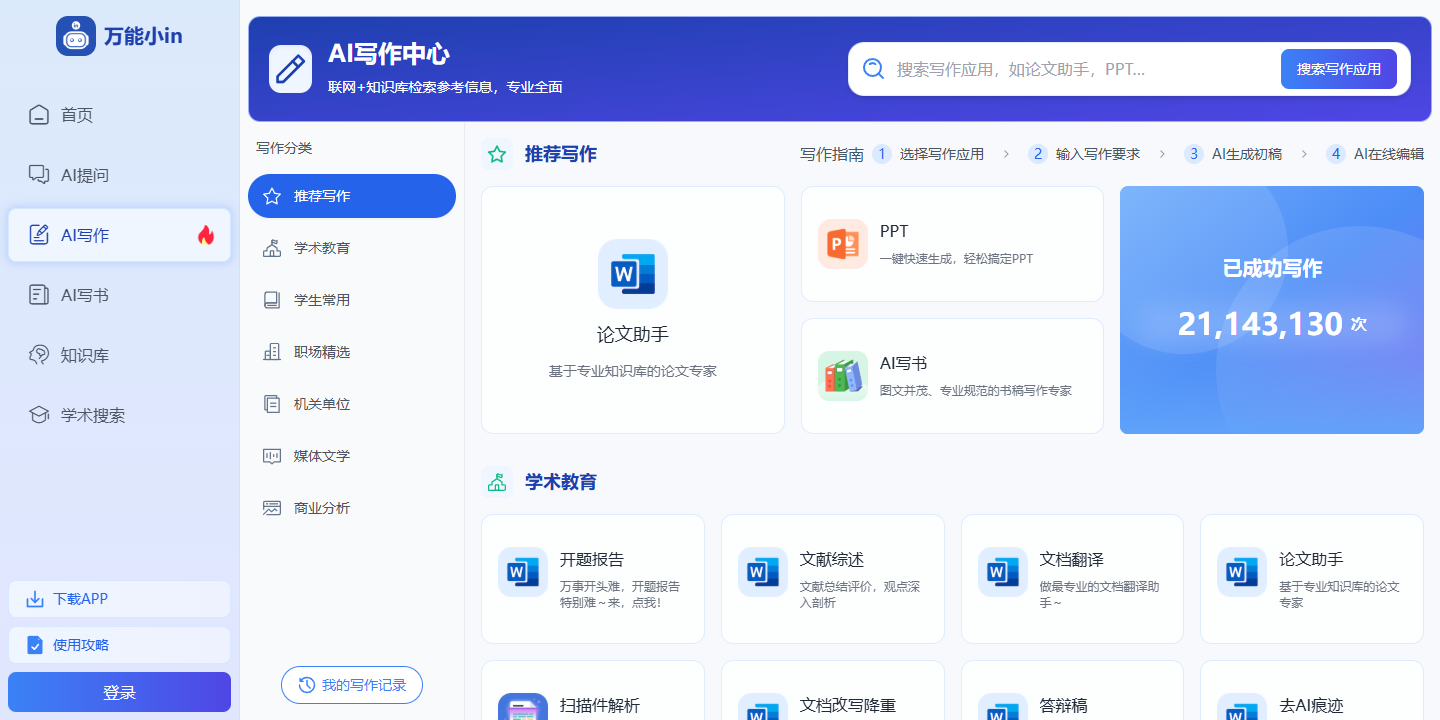Click the download icon beside 下载APP

pyautogui.click(x=35, y=599)
